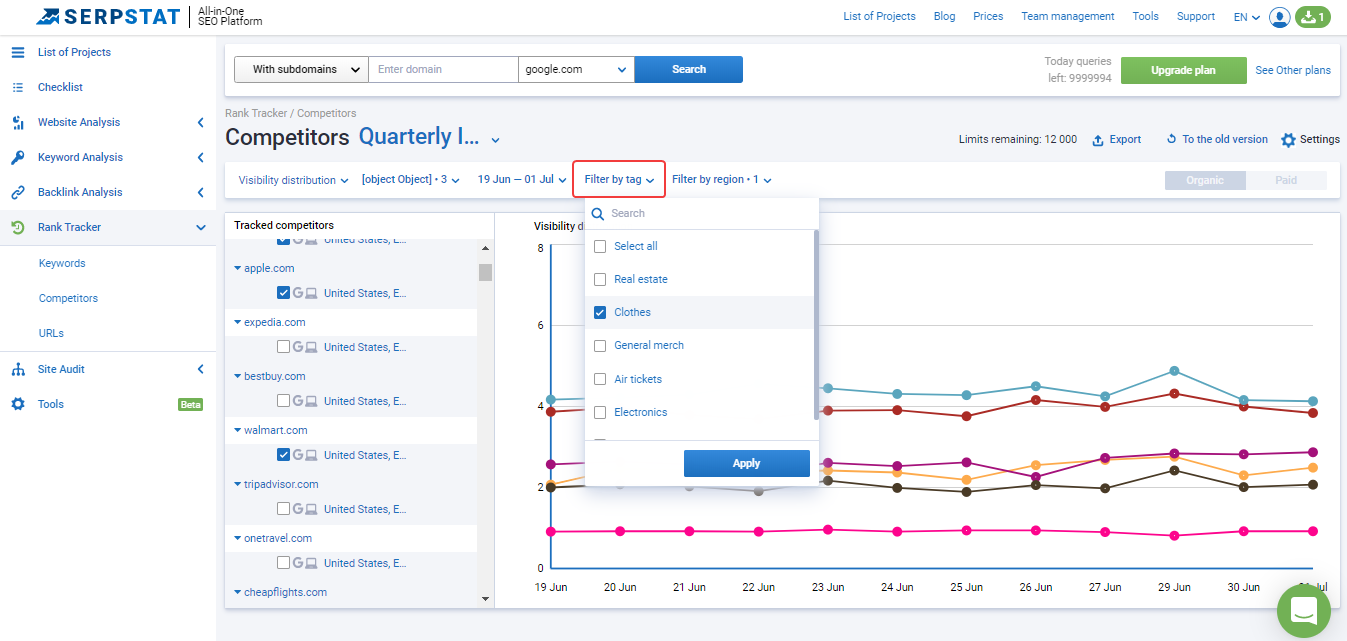Collapse the walmart.com competitor group
This screenshot has height=641, width=1347.
coord(238,430)
